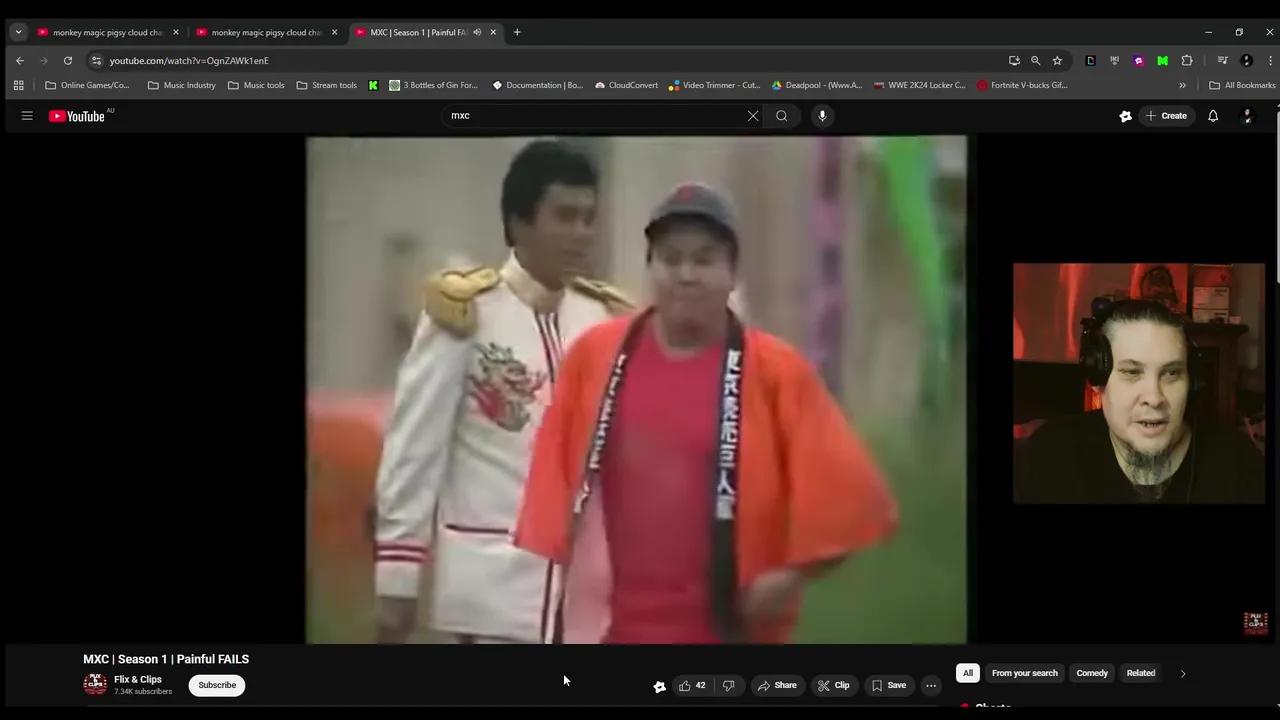Open the Documentation bookmark
1280x720 pixels.
(x=538, y=85)
